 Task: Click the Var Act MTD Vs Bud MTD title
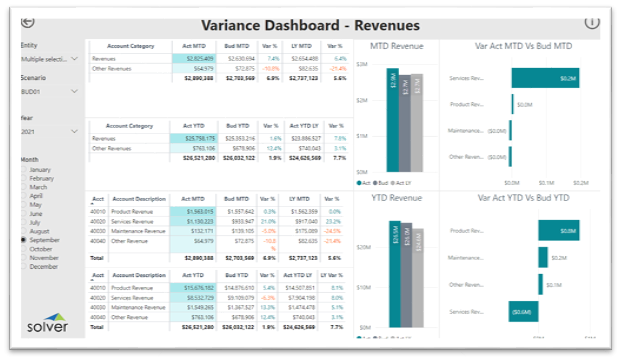coord(523,46)
